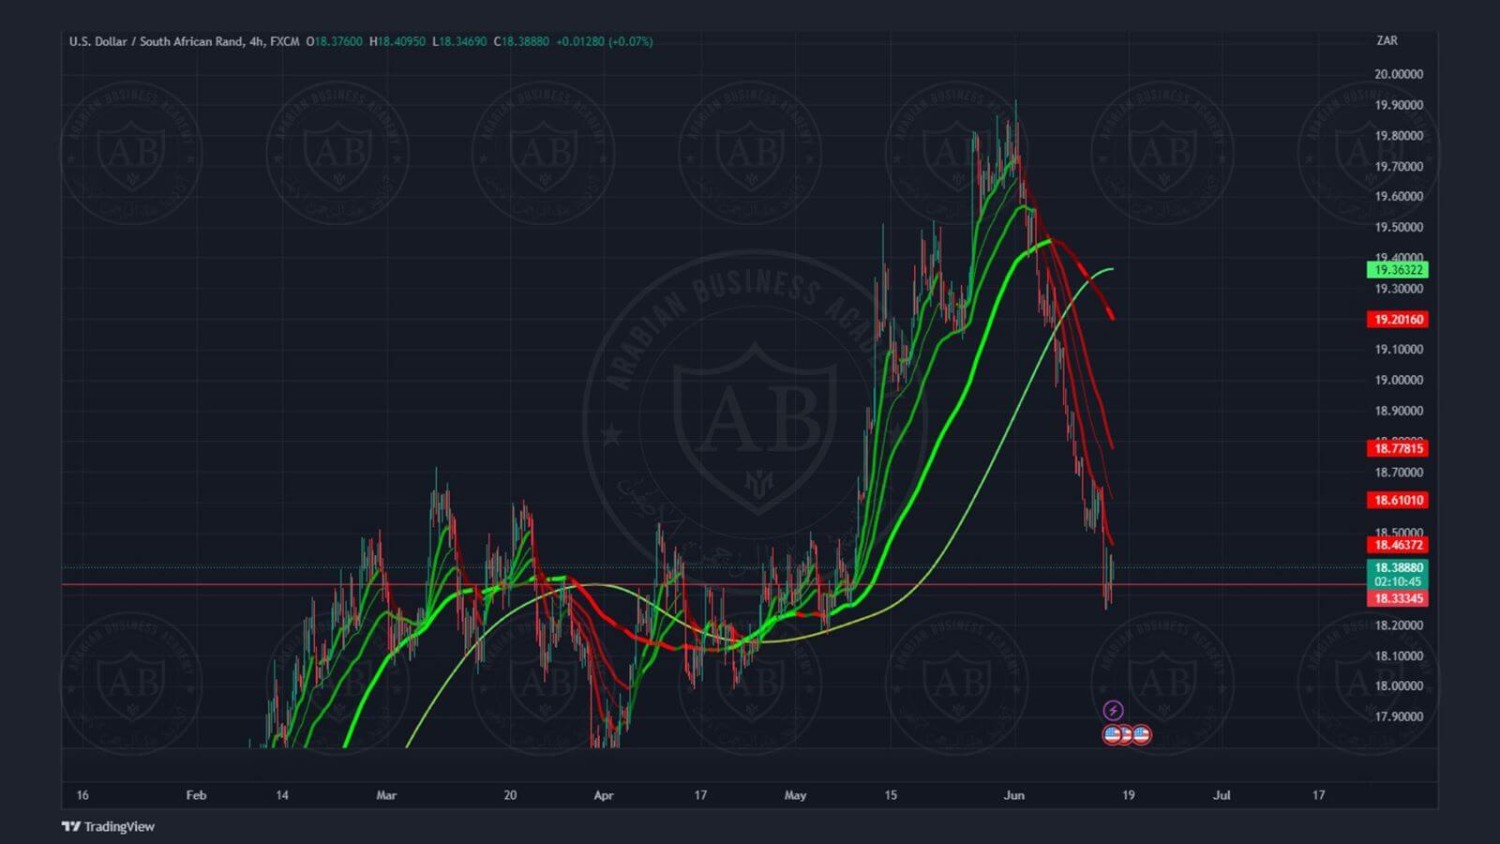Click the 19.50000 price axis label
The width and height of the screenshot is (1500, 844).
1399,227
